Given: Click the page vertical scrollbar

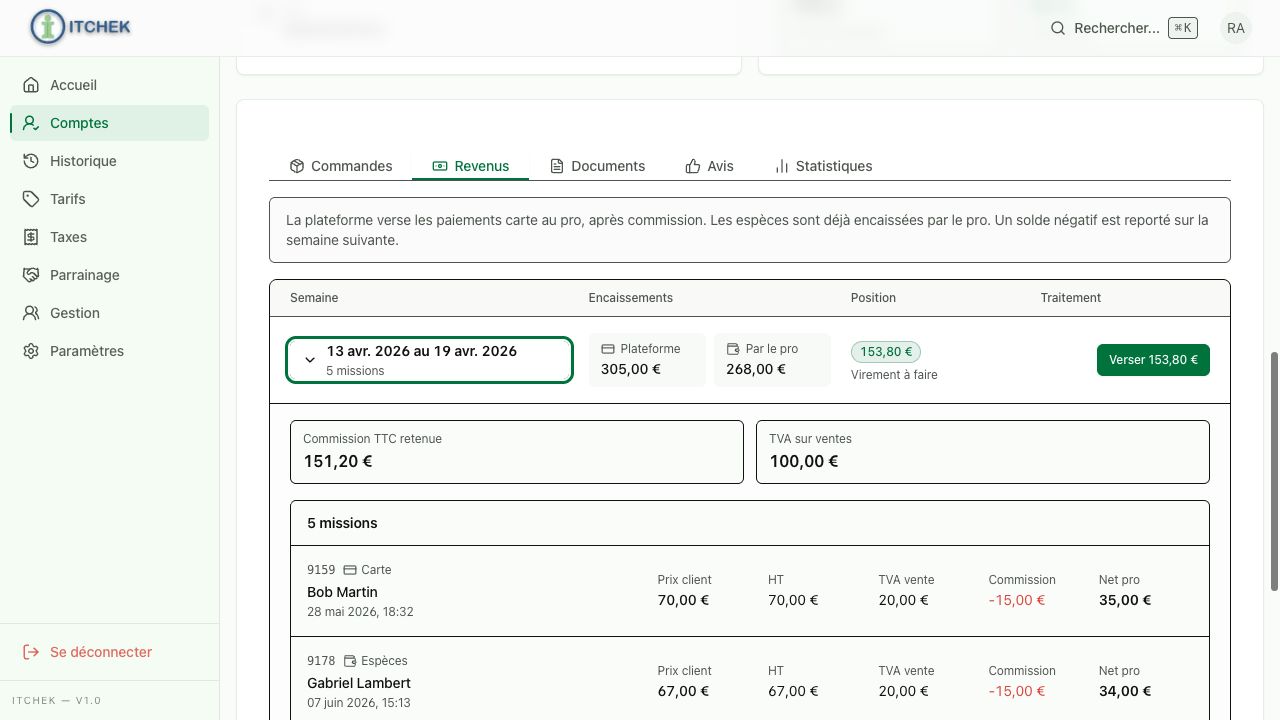Looking at the screenshot, I should (x=1274, y=470).
